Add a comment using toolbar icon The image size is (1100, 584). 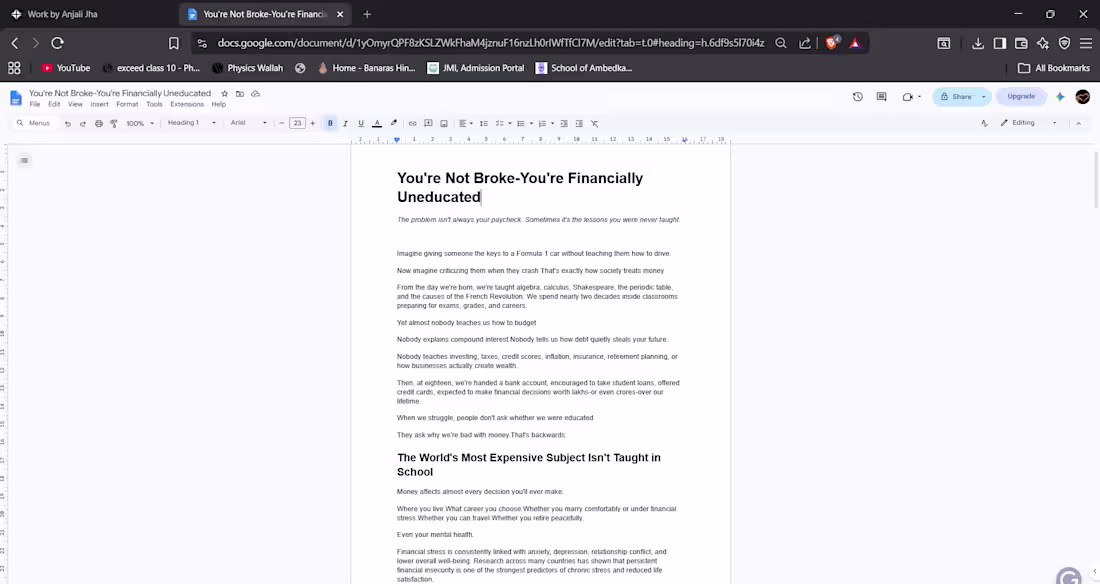(428, 124)
